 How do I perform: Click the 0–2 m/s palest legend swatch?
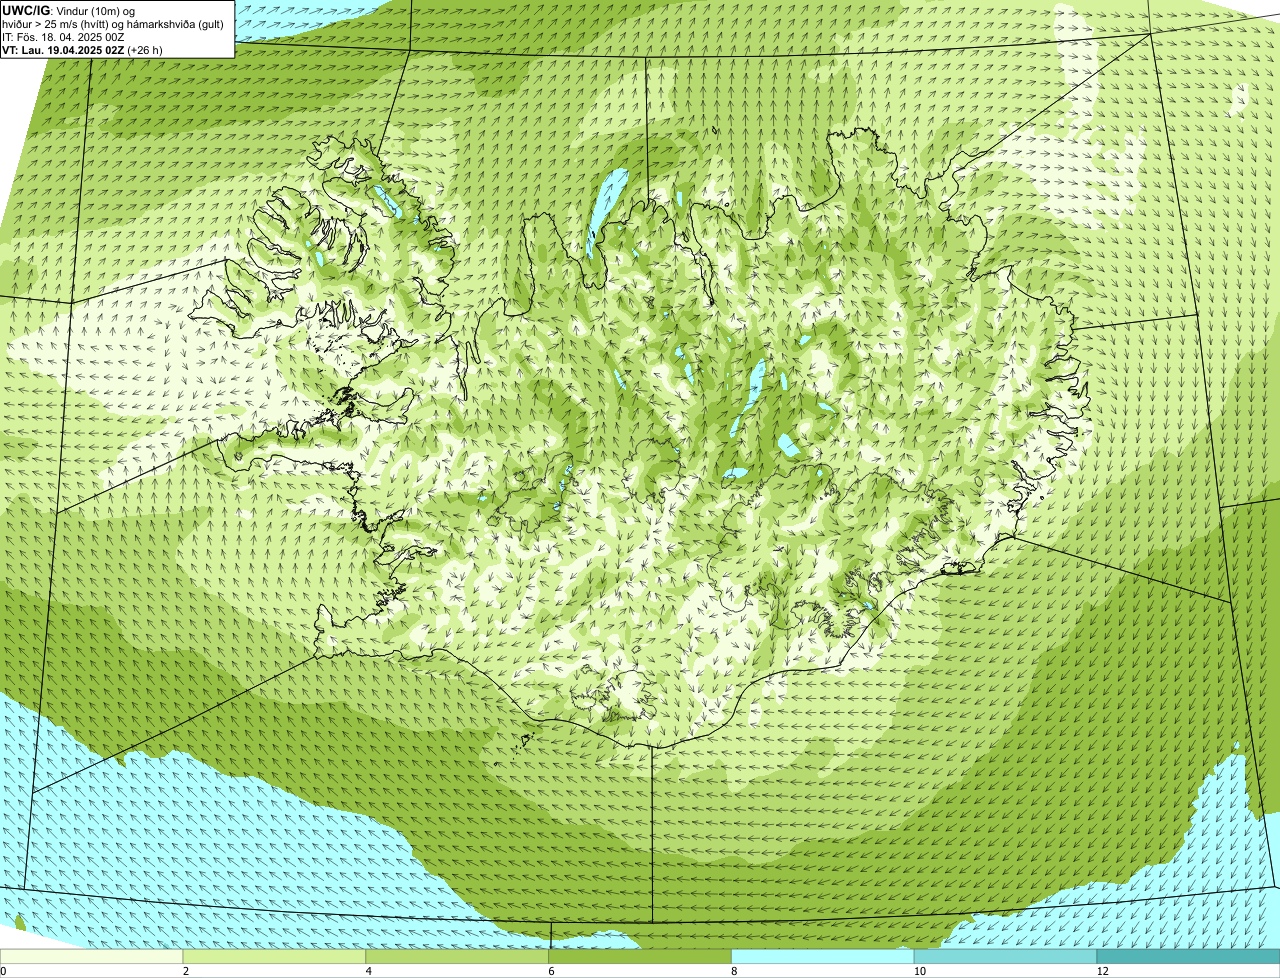click(92, 957)
